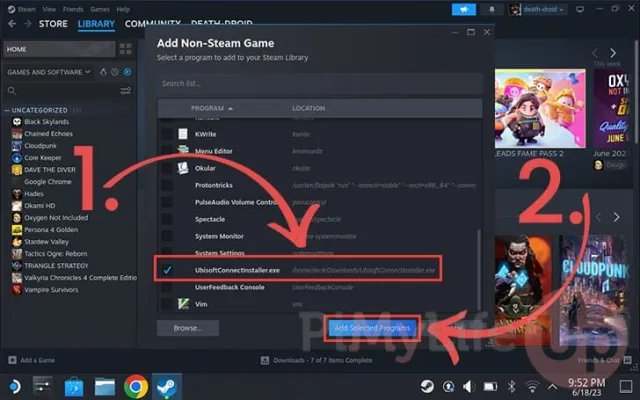Check the PulseAudio Volume Control checkbox
The width and height of the screenshot is (640, 400).
click(167, 202)
